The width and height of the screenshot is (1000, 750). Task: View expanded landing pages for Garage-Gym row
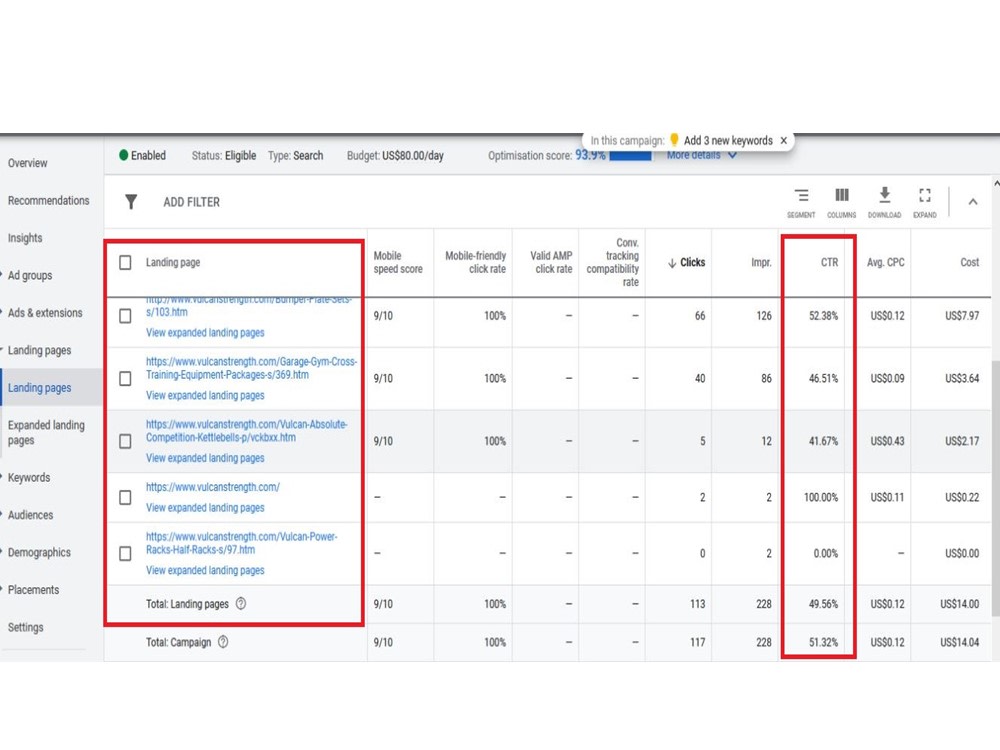point(205,395)
